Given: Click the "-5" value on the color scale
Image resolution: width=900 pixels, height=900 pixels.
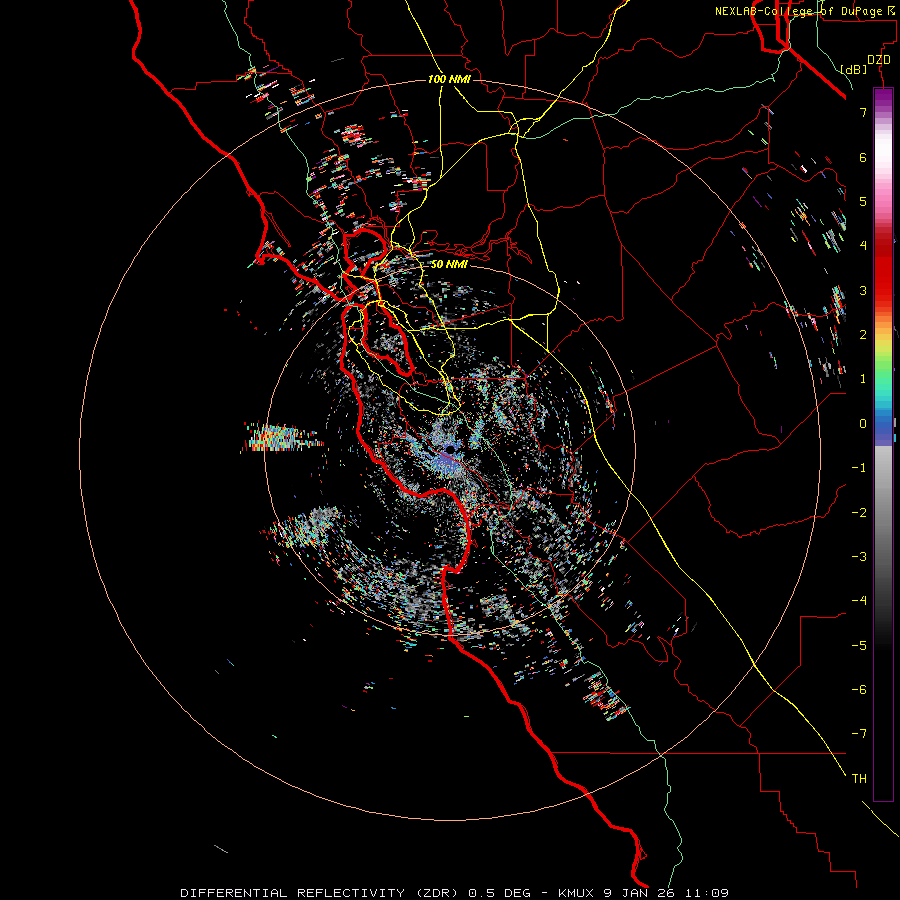Looking at the screenshot, I should [x=859, y=646].
